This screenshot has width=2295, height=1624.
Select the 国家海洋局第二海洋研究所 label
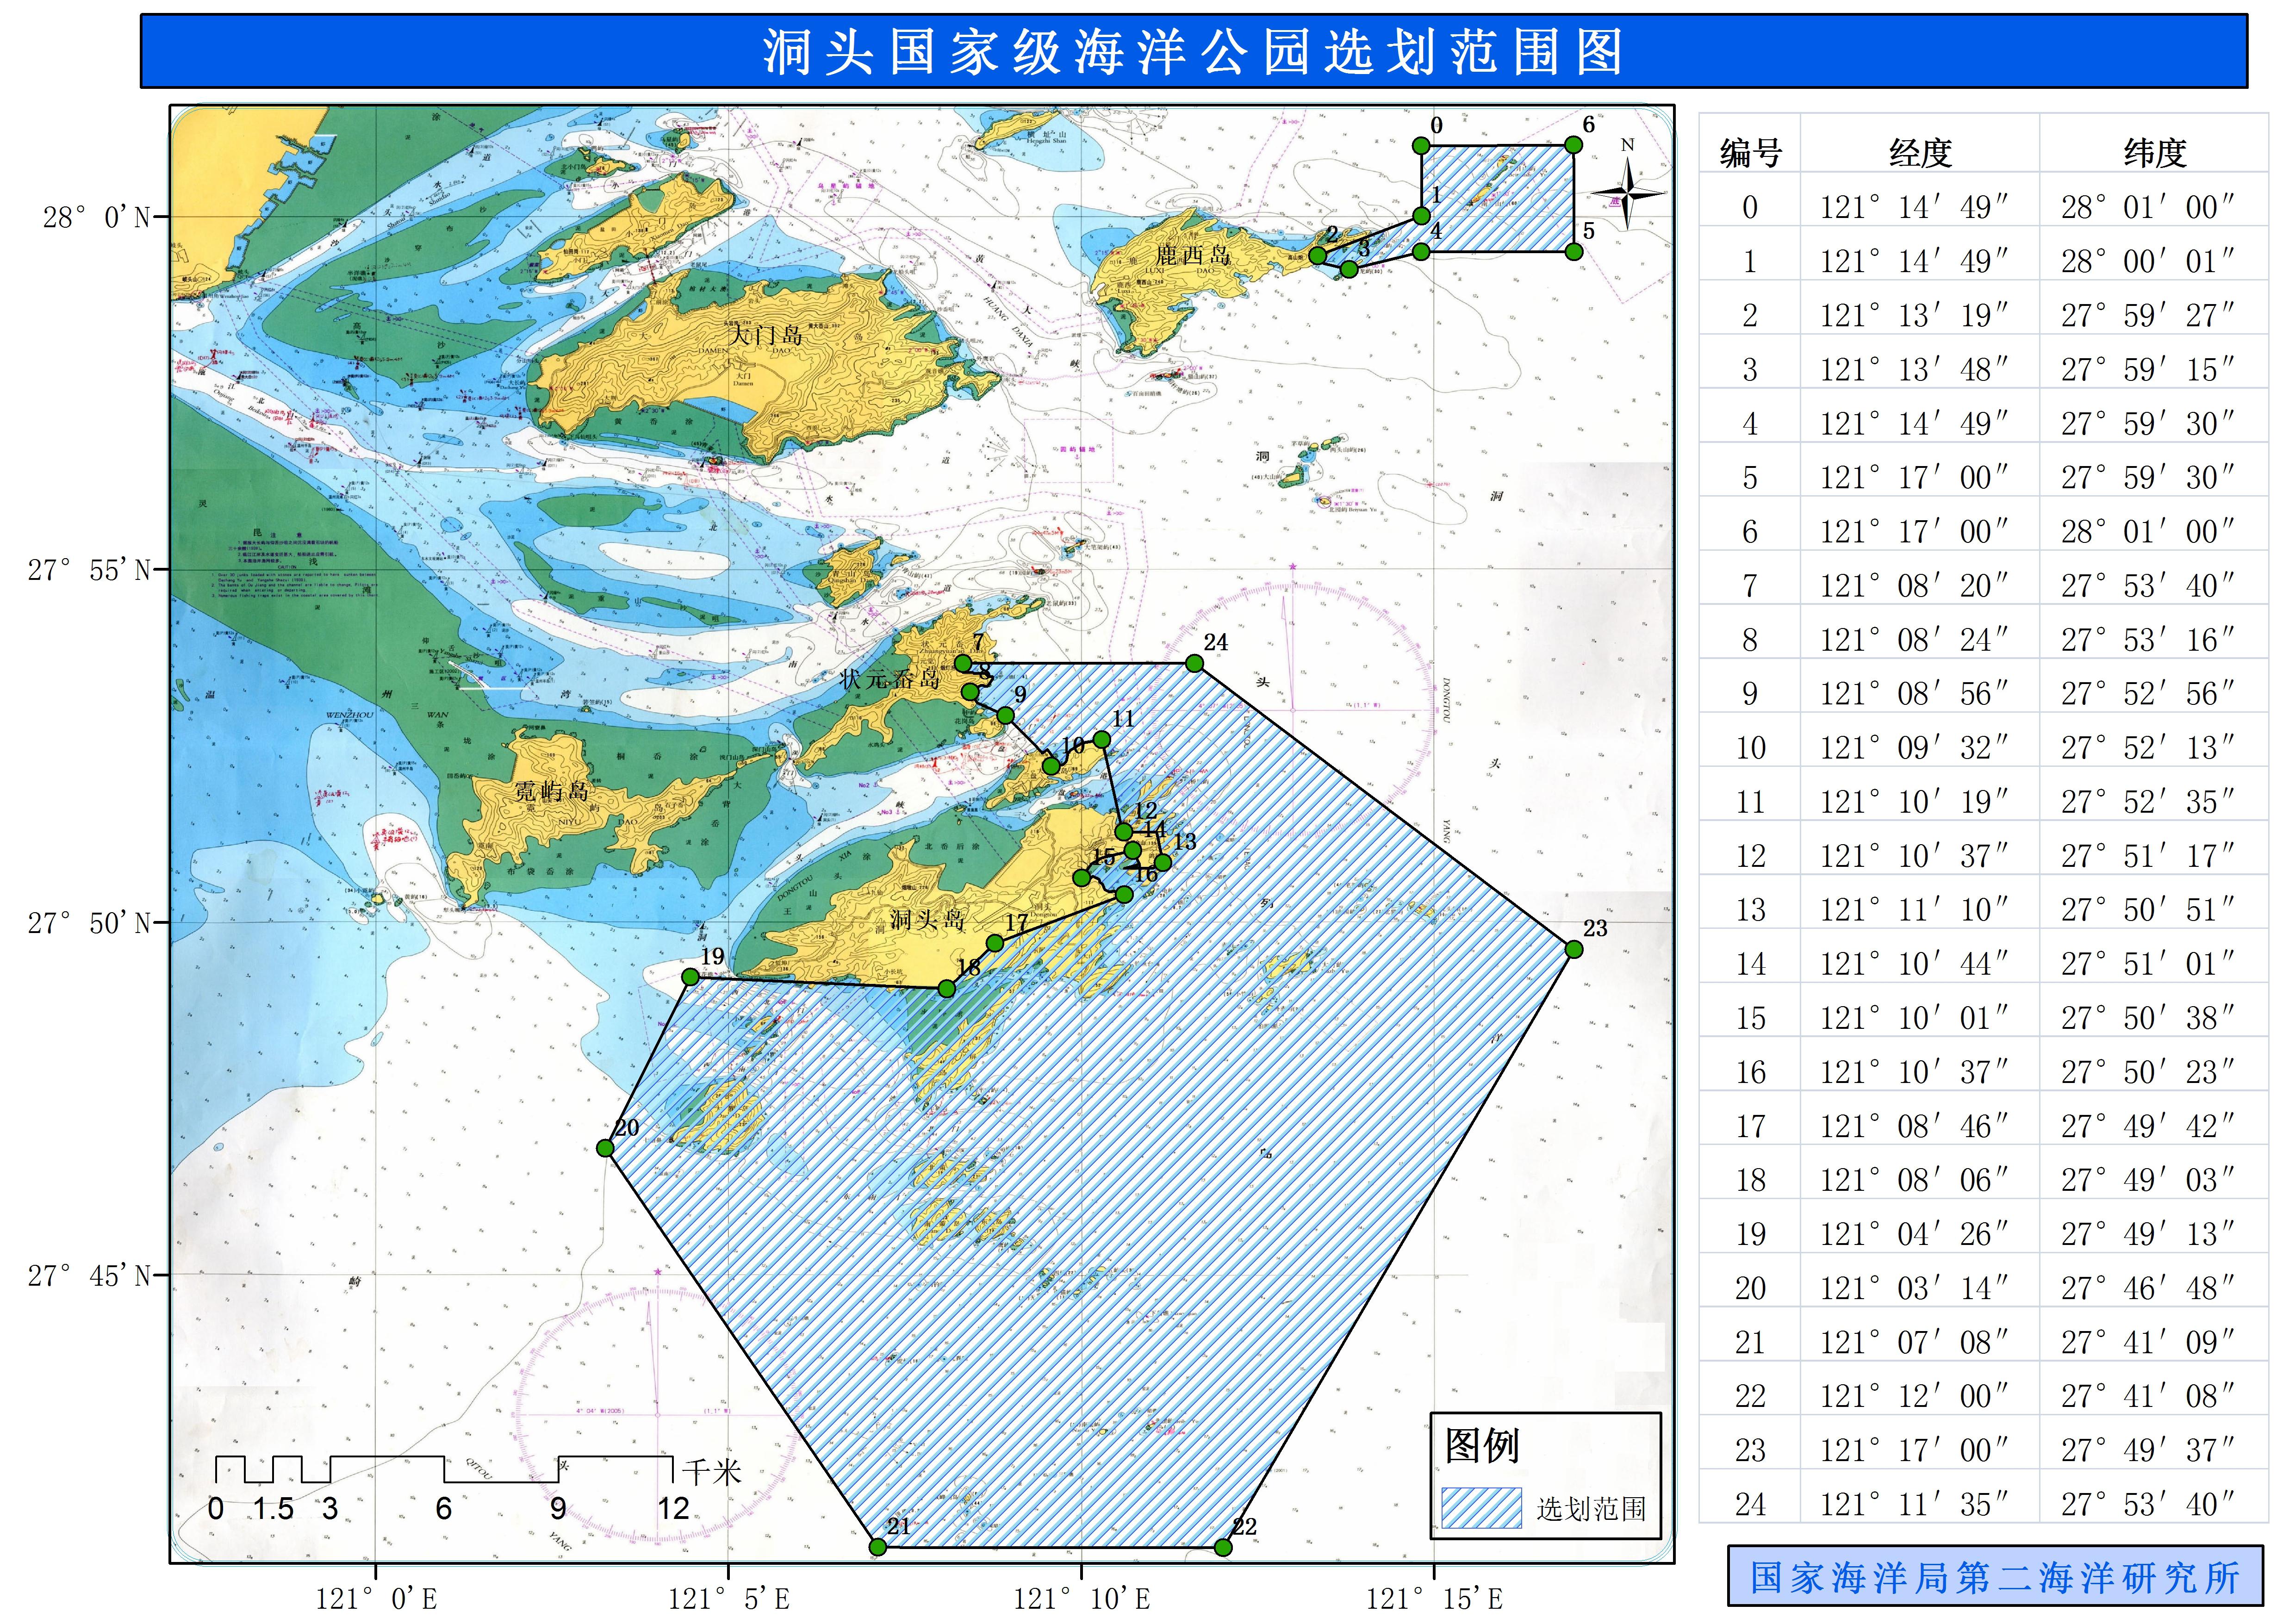tap(1995, 1577)
